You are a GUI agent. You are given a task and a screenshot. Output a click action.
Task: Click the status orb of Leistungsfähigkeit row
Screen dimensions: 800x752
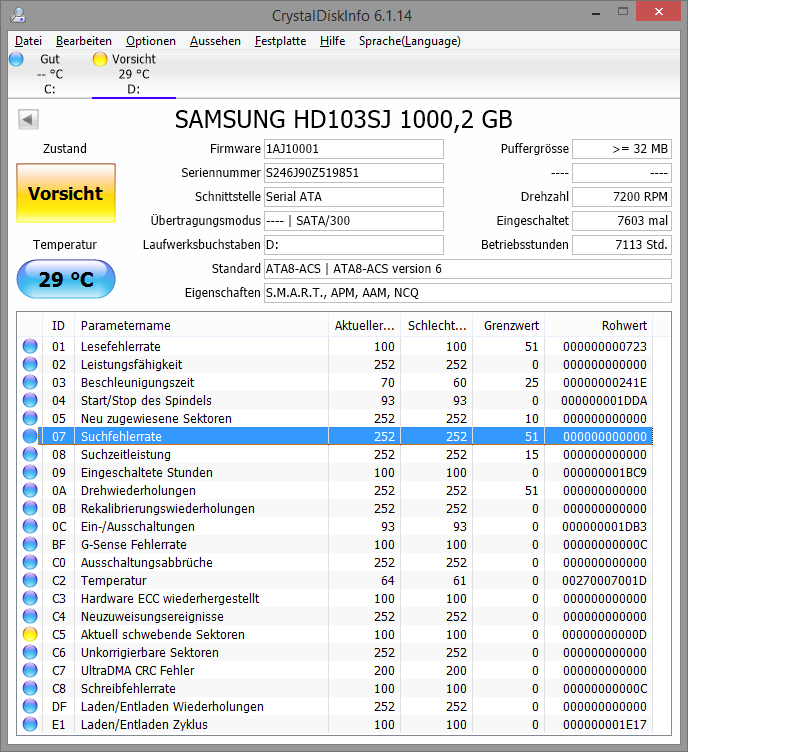30,364
